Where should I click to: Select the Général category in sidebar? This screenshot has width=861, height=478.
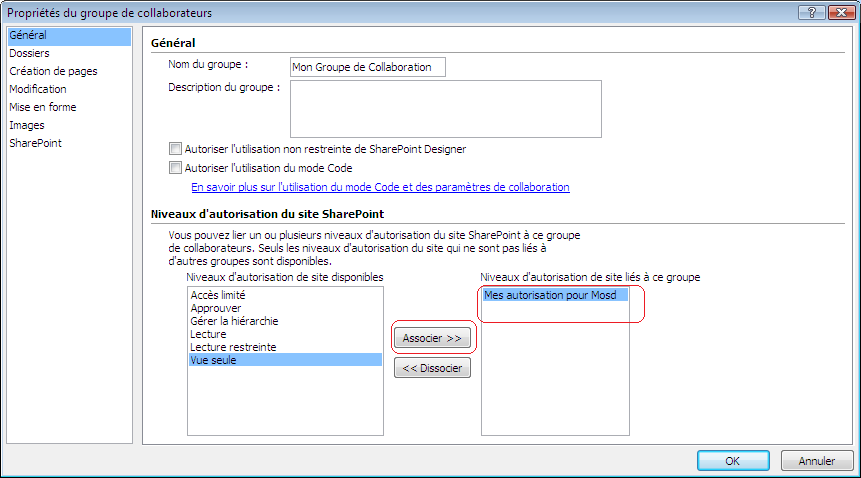coord(28,36)
